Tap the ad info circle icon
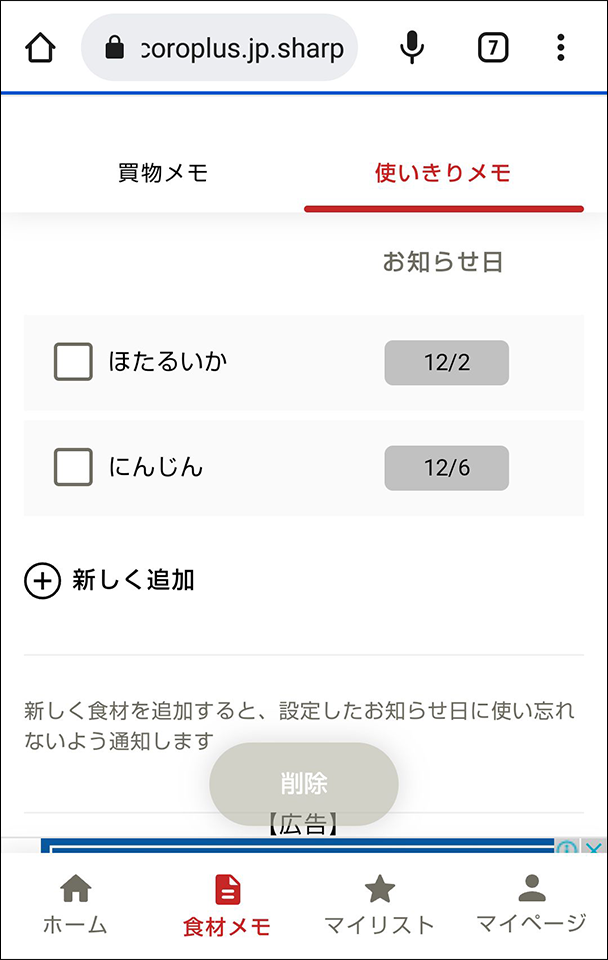This screenshot has width=608, height=960. [565, 845]
